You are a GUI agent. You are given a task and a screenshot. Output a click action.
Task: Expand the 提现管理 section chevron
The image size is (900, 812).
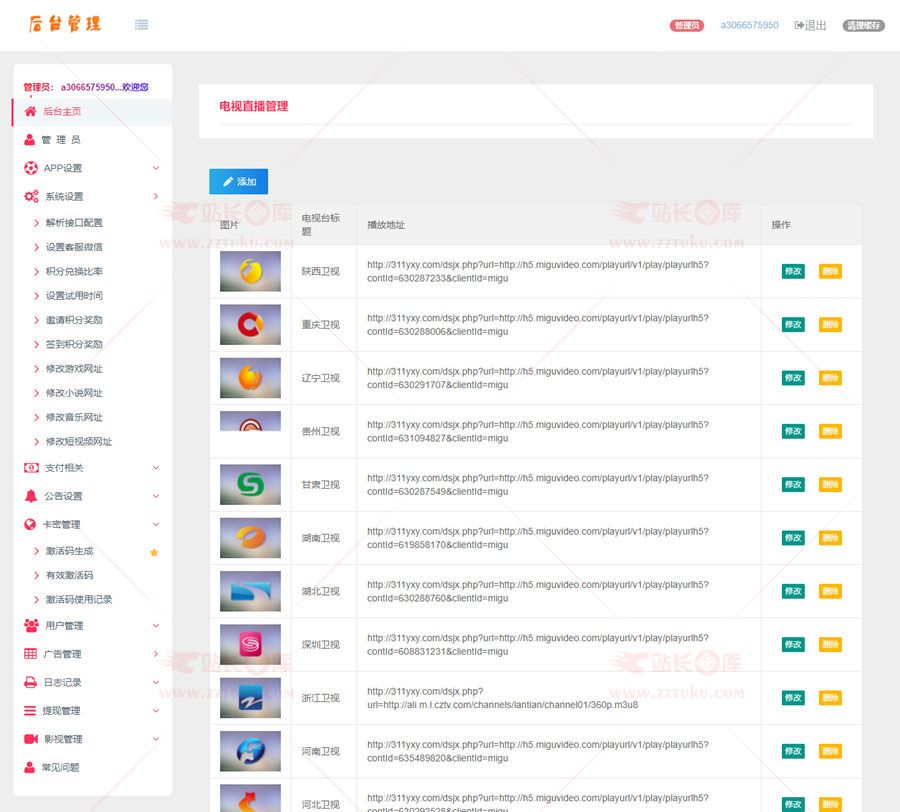pyautogui.click(x=156, y=711)
